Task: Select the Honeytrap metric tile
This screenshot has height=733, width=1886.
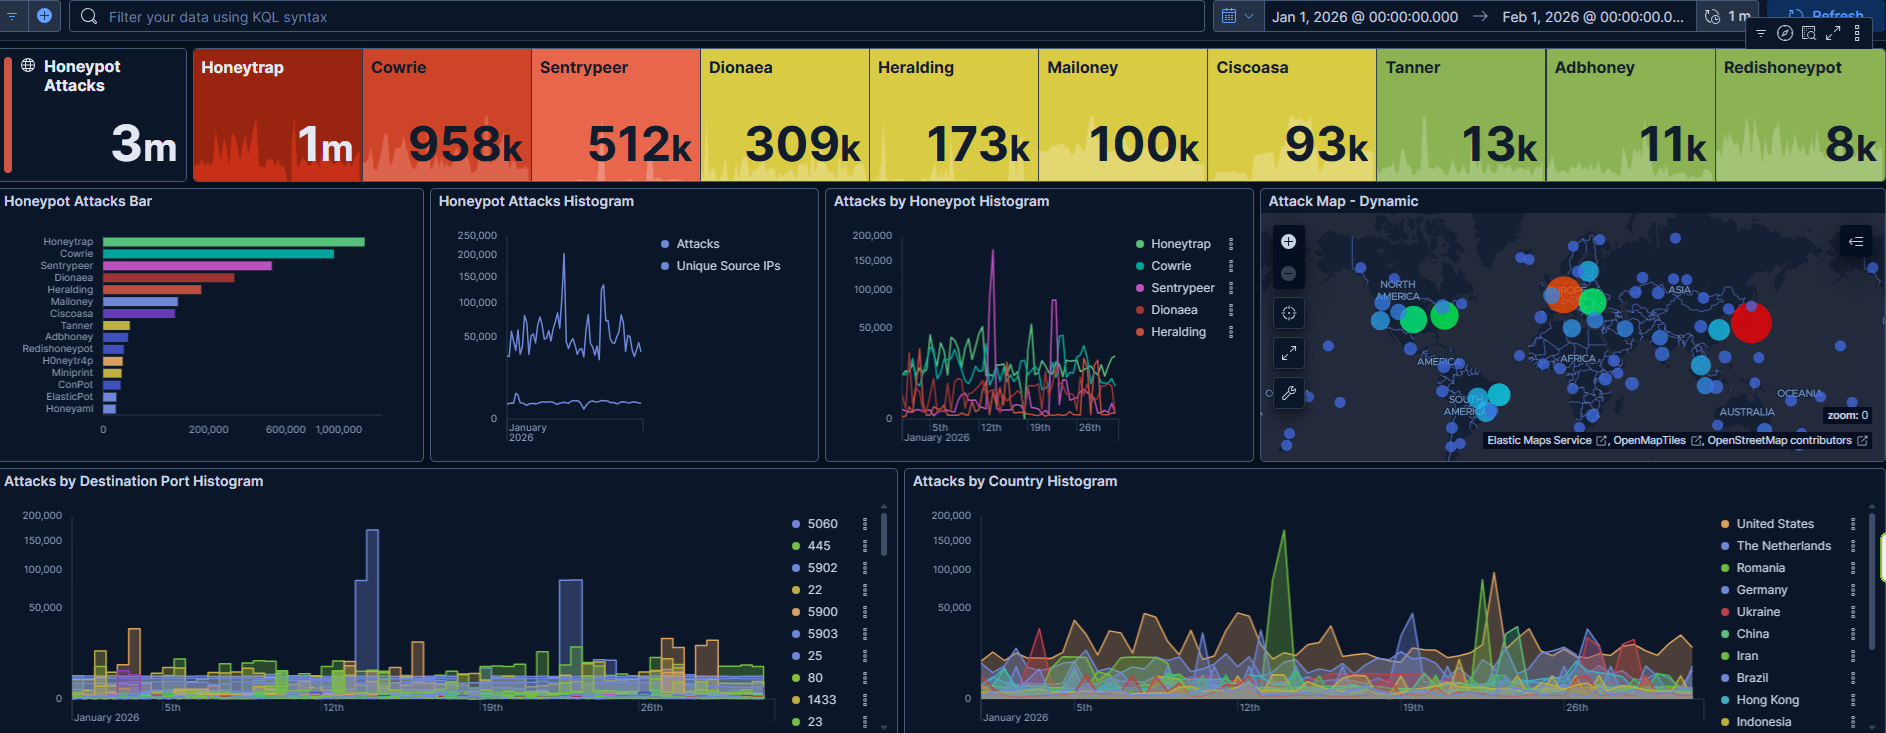Action: (x=277, y=115)
